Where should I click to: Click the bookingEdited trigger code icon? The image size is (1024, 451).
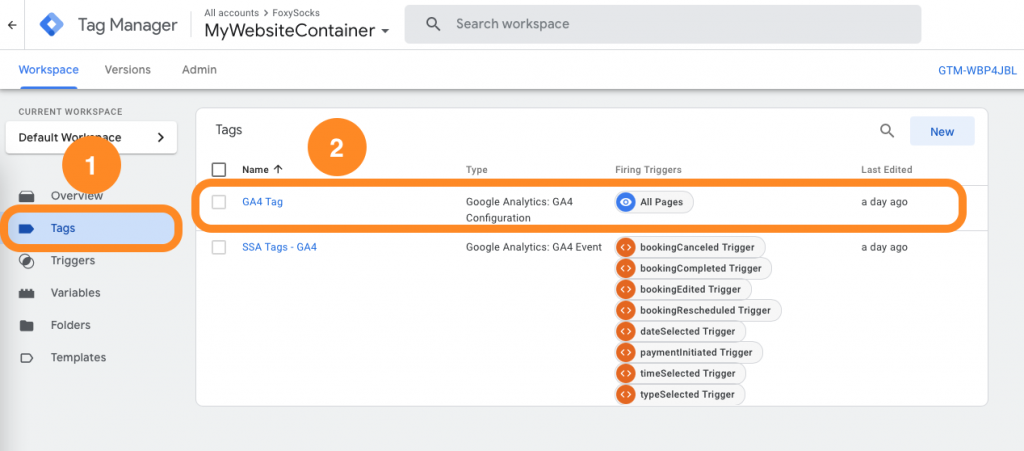pos(626,289)
